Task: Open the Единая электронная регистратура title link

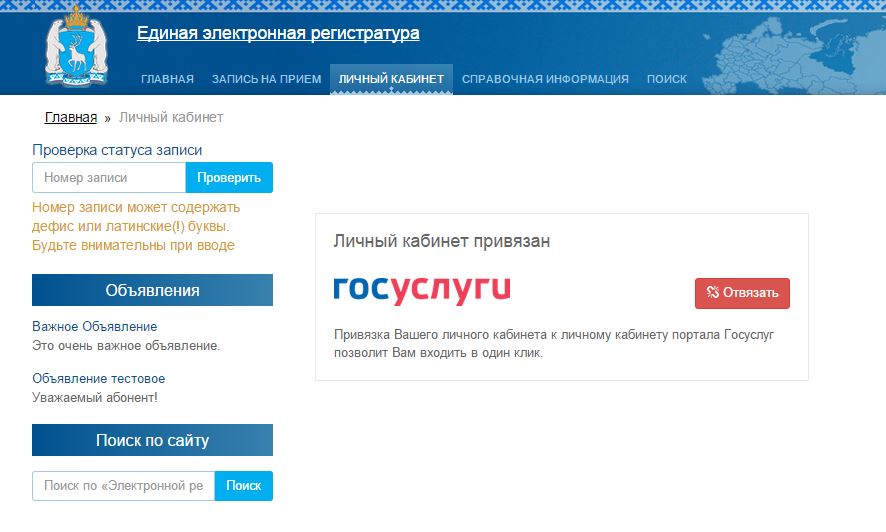Action: pyautogui.click(x=278, y=34)
